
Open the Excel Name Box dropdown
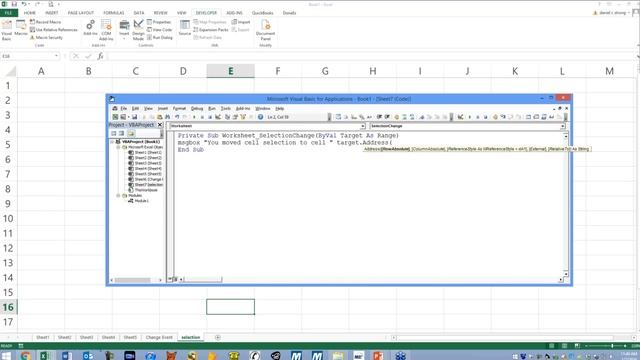point(56,56)
